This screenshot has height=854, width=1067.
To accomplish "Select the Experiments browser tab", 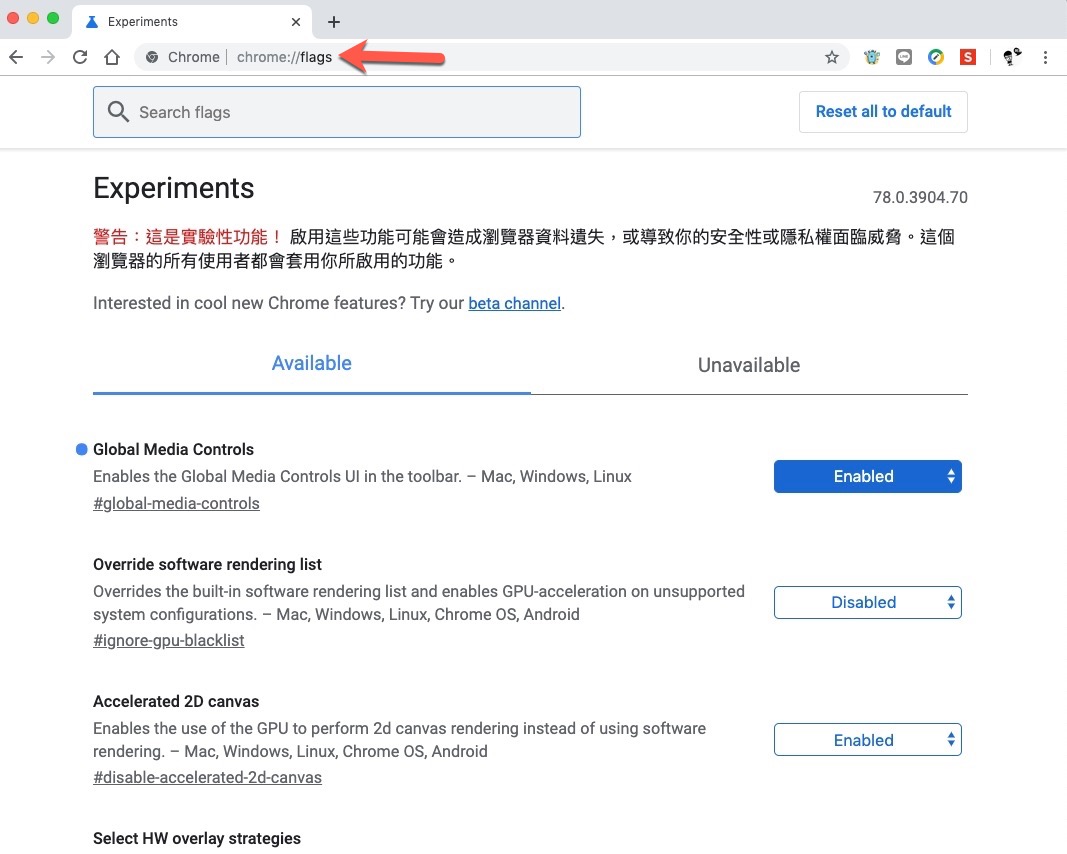I will pyautogui.click(x=192, y=22).
